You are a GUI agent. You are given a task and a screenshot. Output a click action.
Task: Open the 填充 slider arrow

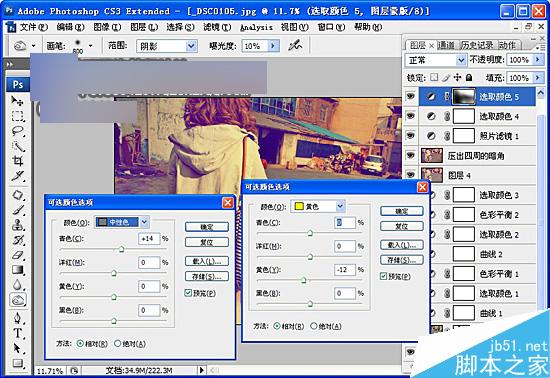537,77
